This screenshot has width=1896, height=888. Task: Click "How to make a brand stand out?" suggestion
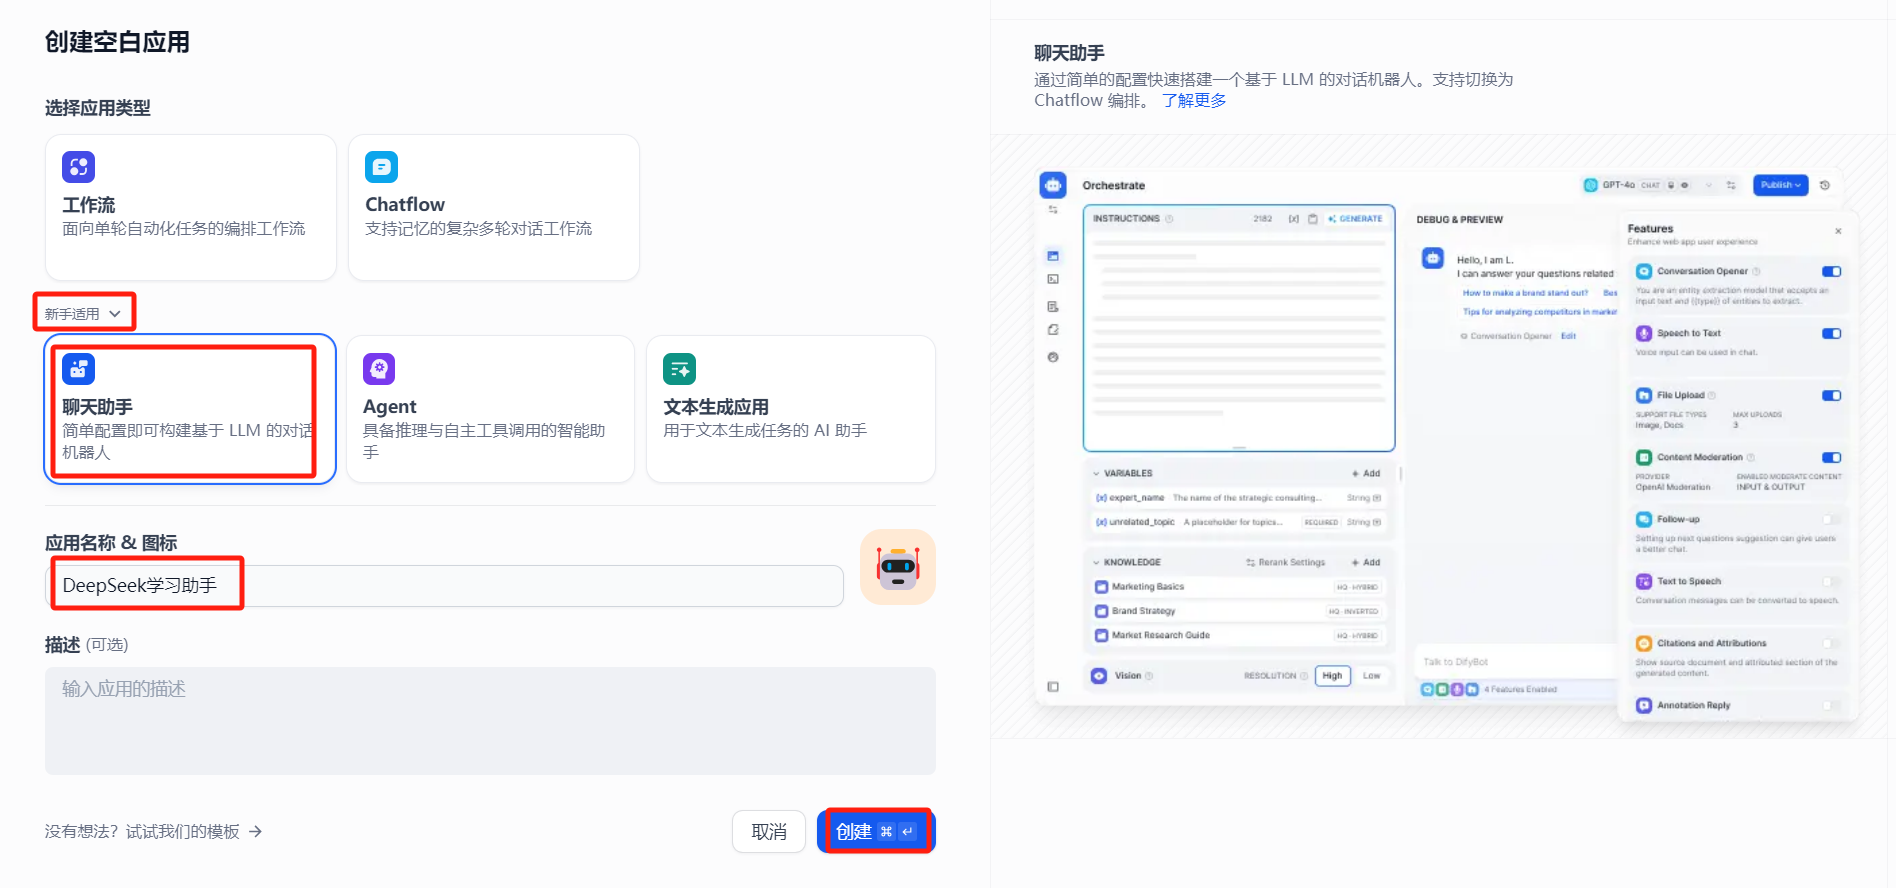click(1525, 293)
